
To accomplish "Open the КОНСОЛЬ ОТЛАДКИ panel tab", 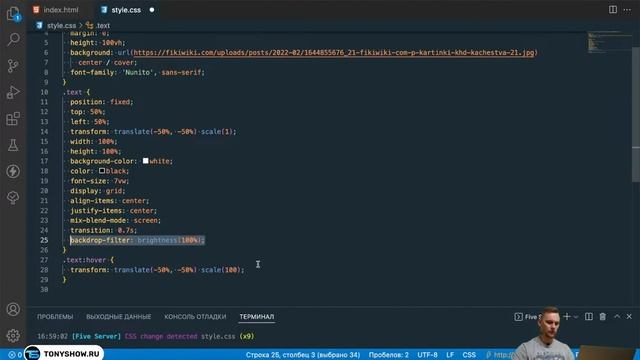I will [195, 317].
